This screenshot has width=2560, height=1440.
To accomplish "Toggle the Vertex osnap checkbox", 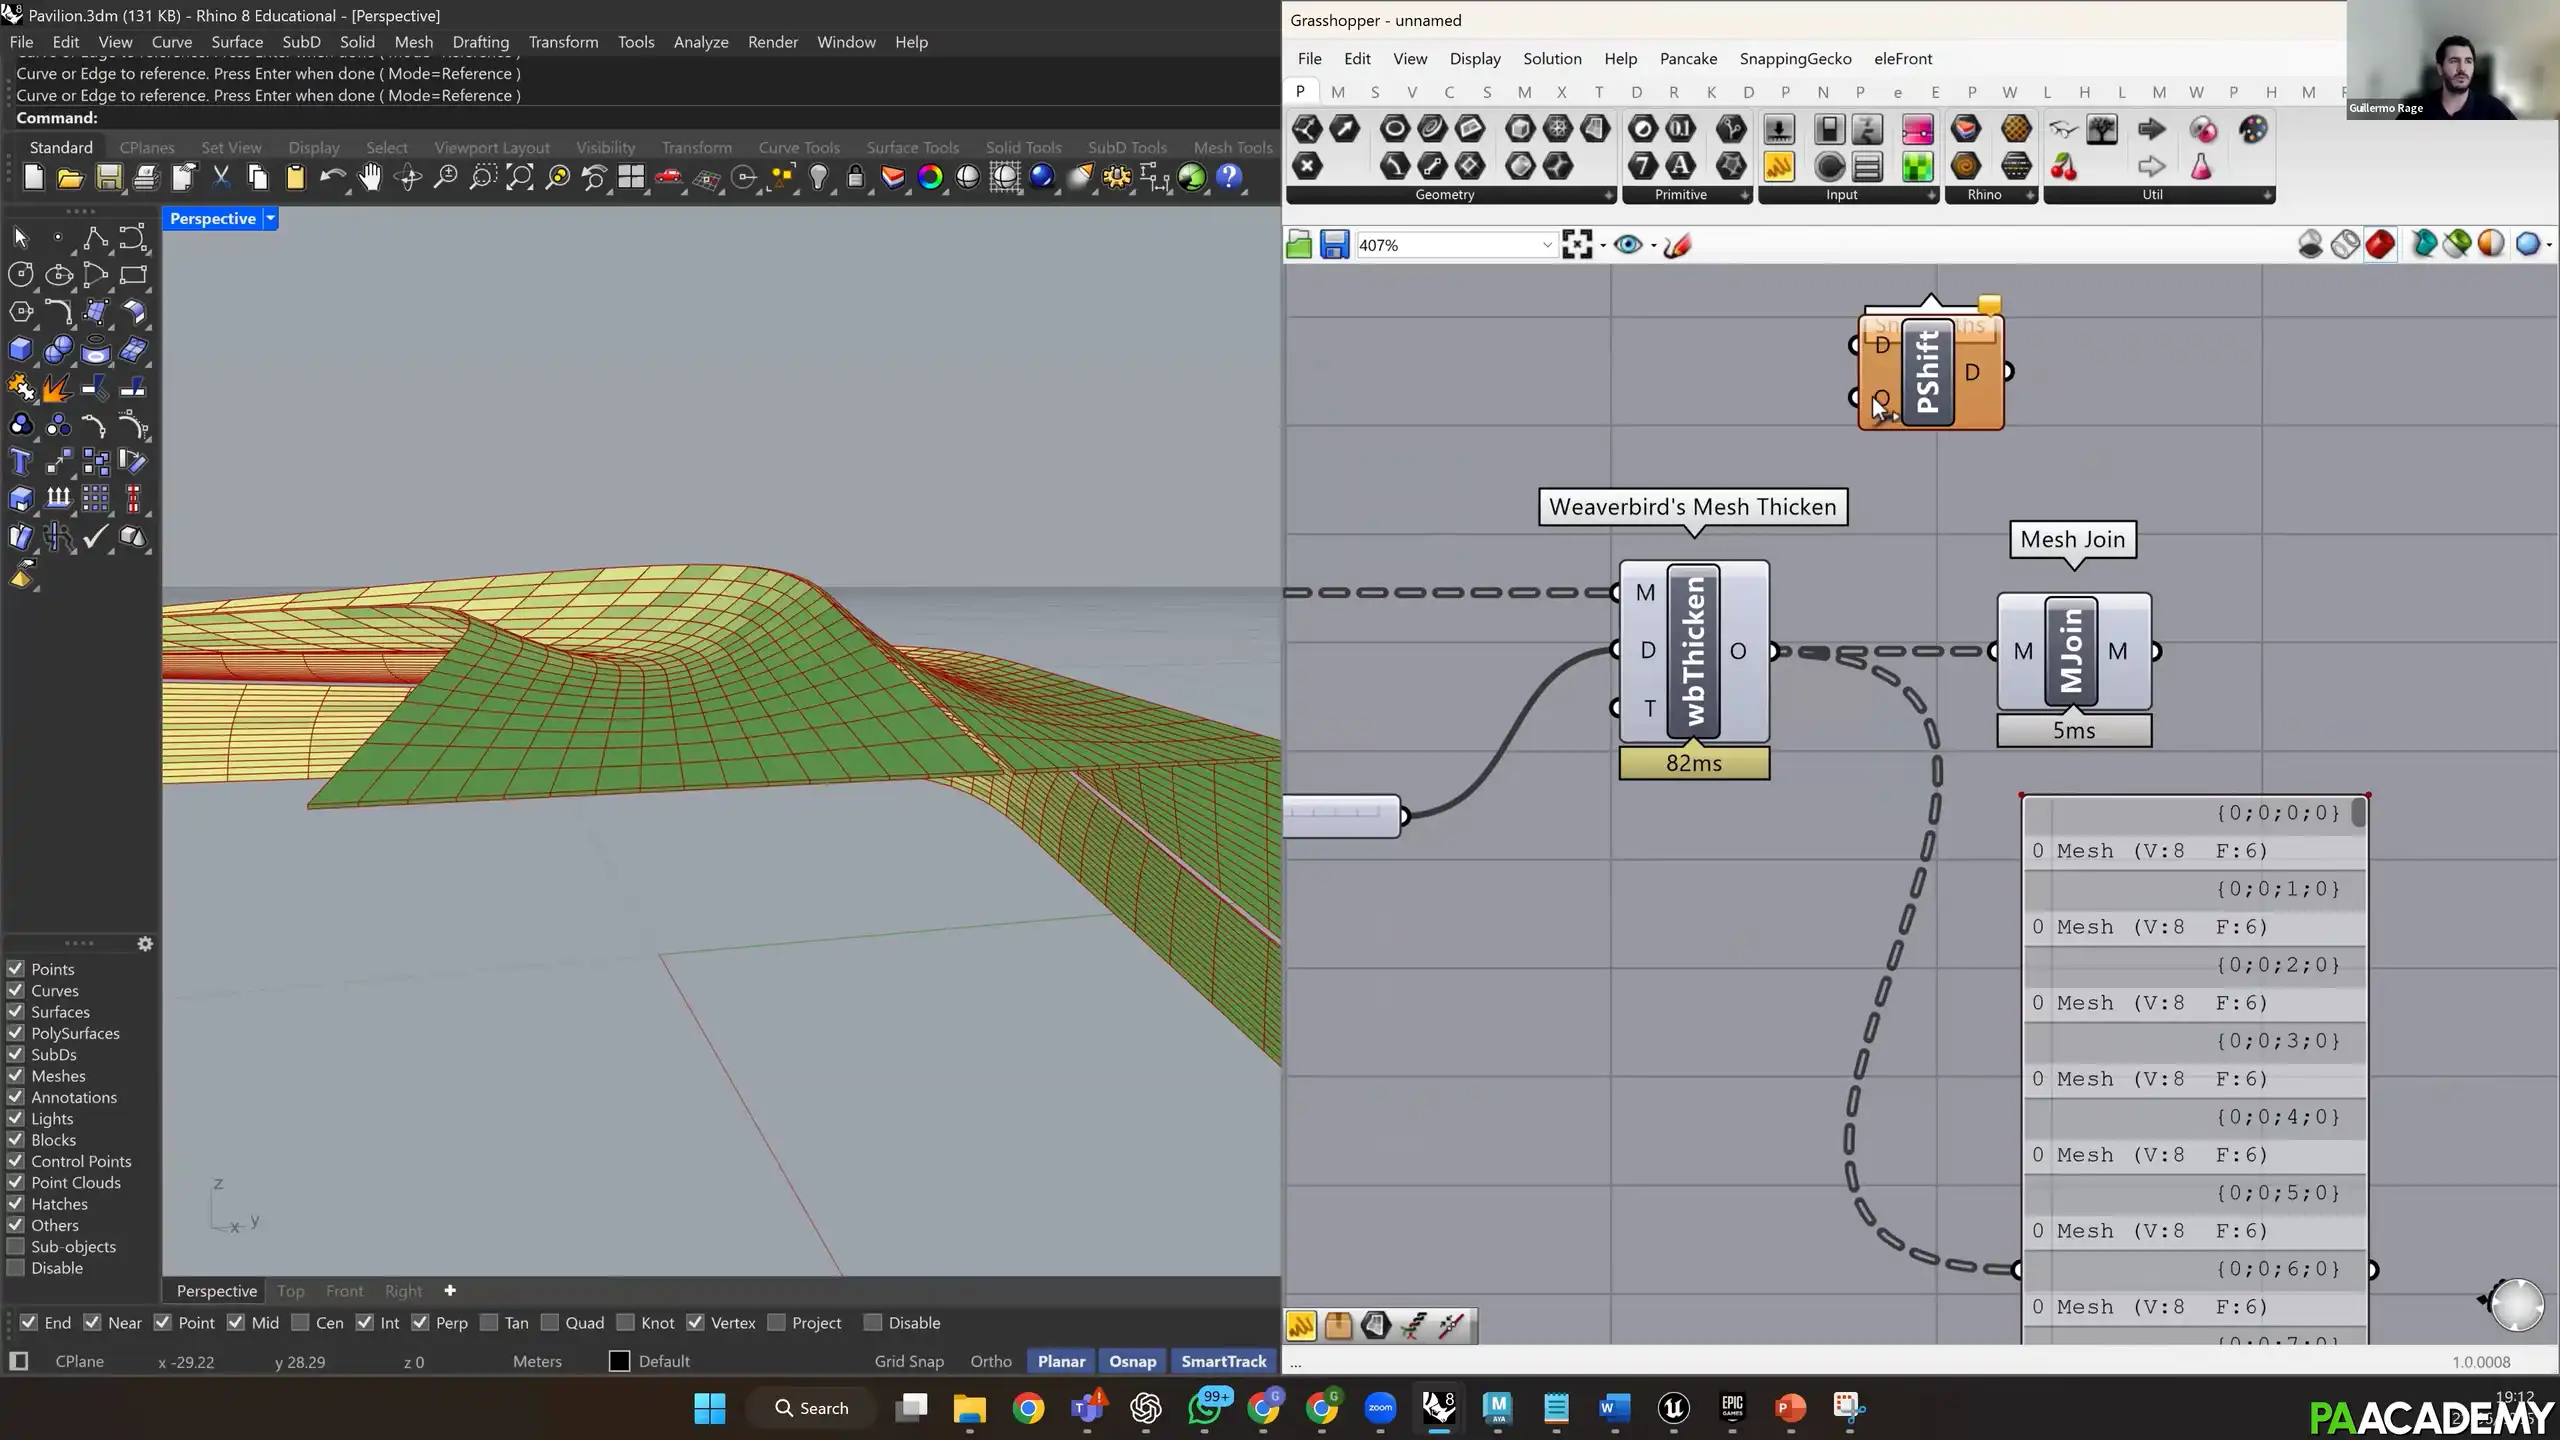I will coord(697,1322).
